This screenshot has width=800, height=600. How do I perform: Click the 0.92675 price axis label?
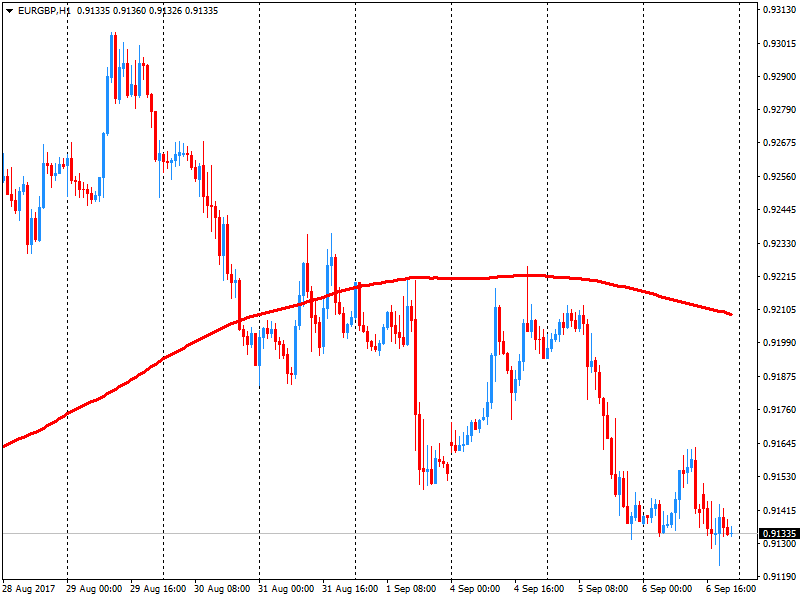[x=779, y=143]
